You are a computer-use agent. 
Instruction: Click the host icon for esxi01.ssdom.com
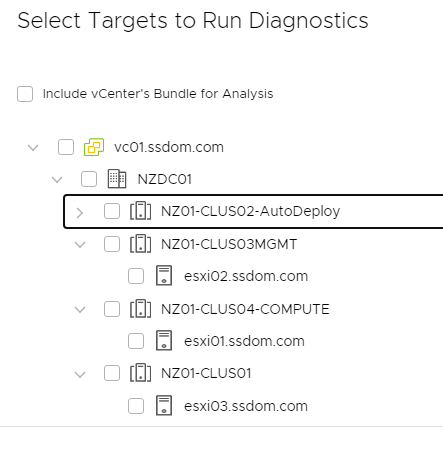pyautogui.click(x=164, y=341)
